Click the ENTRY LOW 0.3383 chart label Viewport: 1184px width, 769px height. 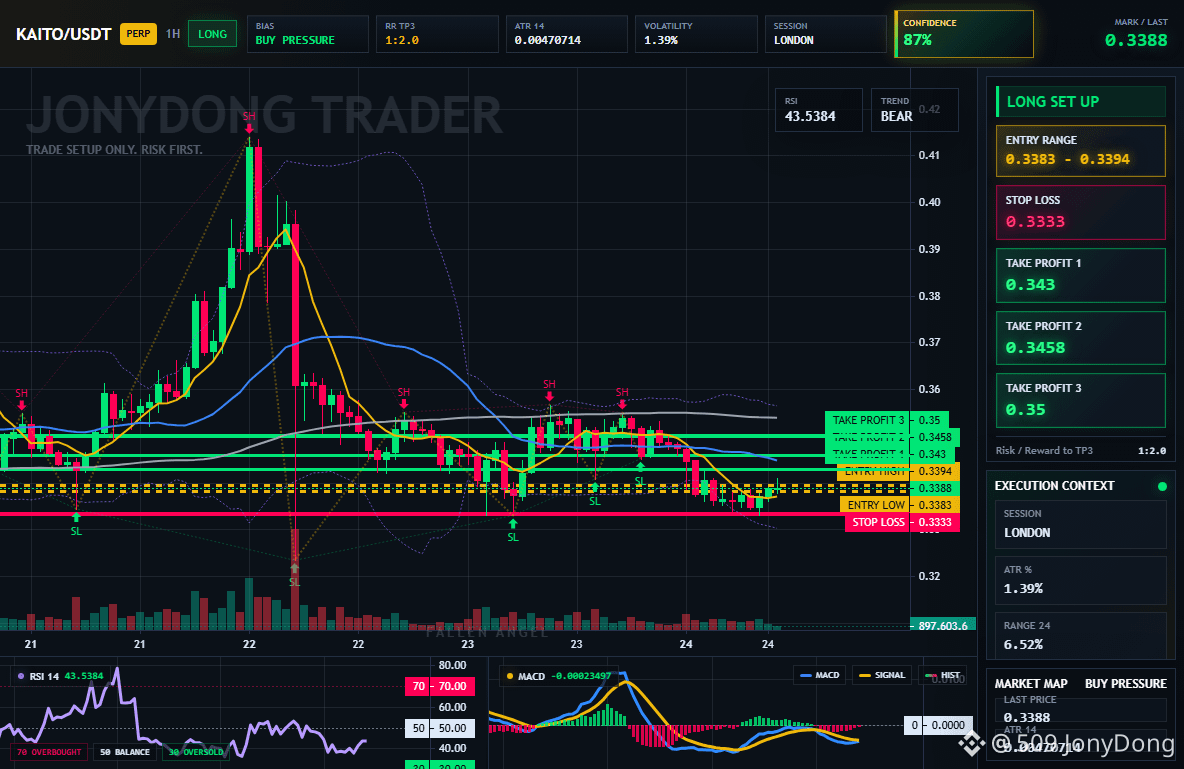click(x=876, y=505)
